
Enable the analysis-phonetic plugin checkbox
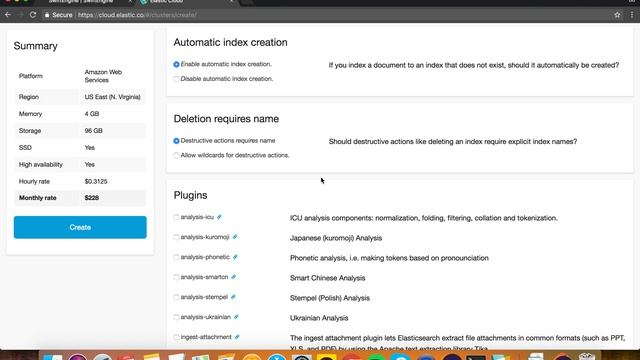[x=176, y=257]
